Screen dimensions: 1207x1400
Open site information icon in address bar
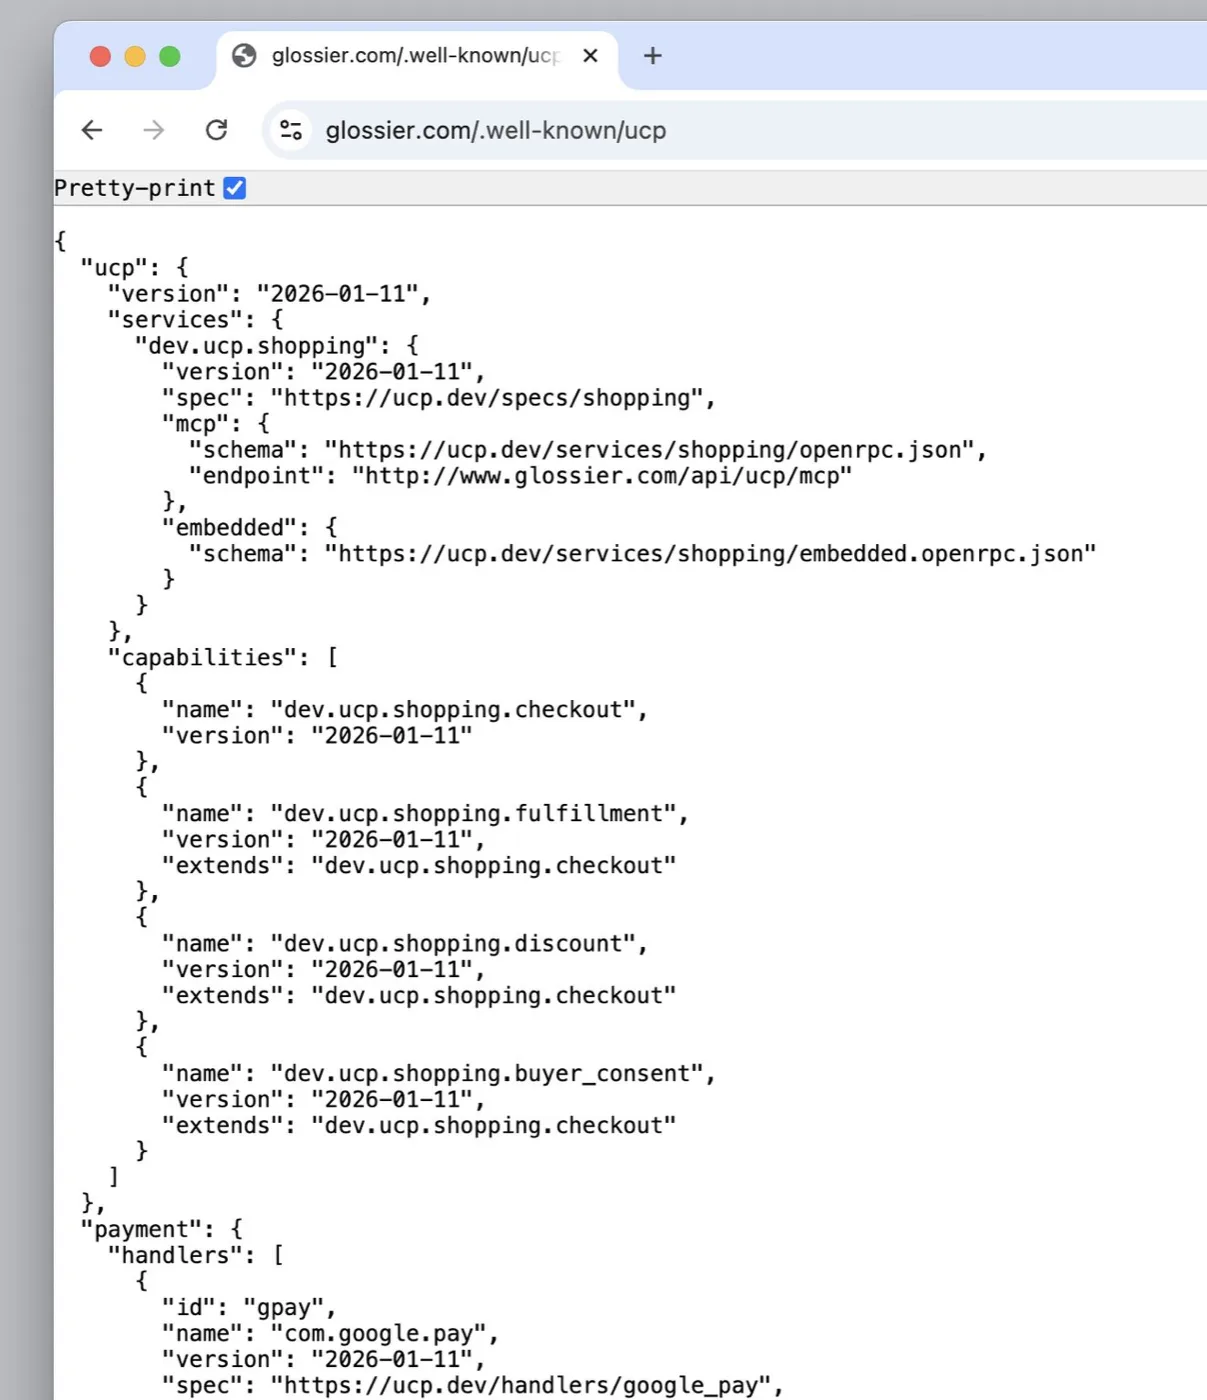point(291,130)
